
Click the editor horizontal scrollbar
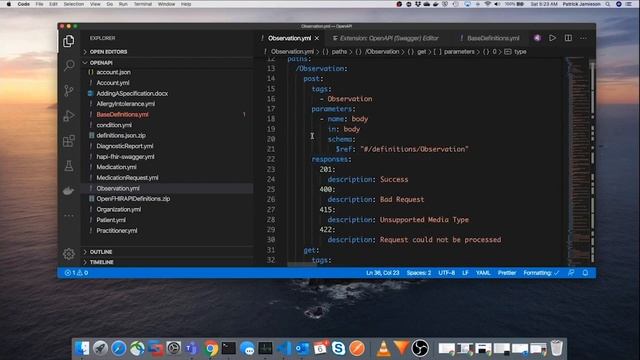pos(302,264)
